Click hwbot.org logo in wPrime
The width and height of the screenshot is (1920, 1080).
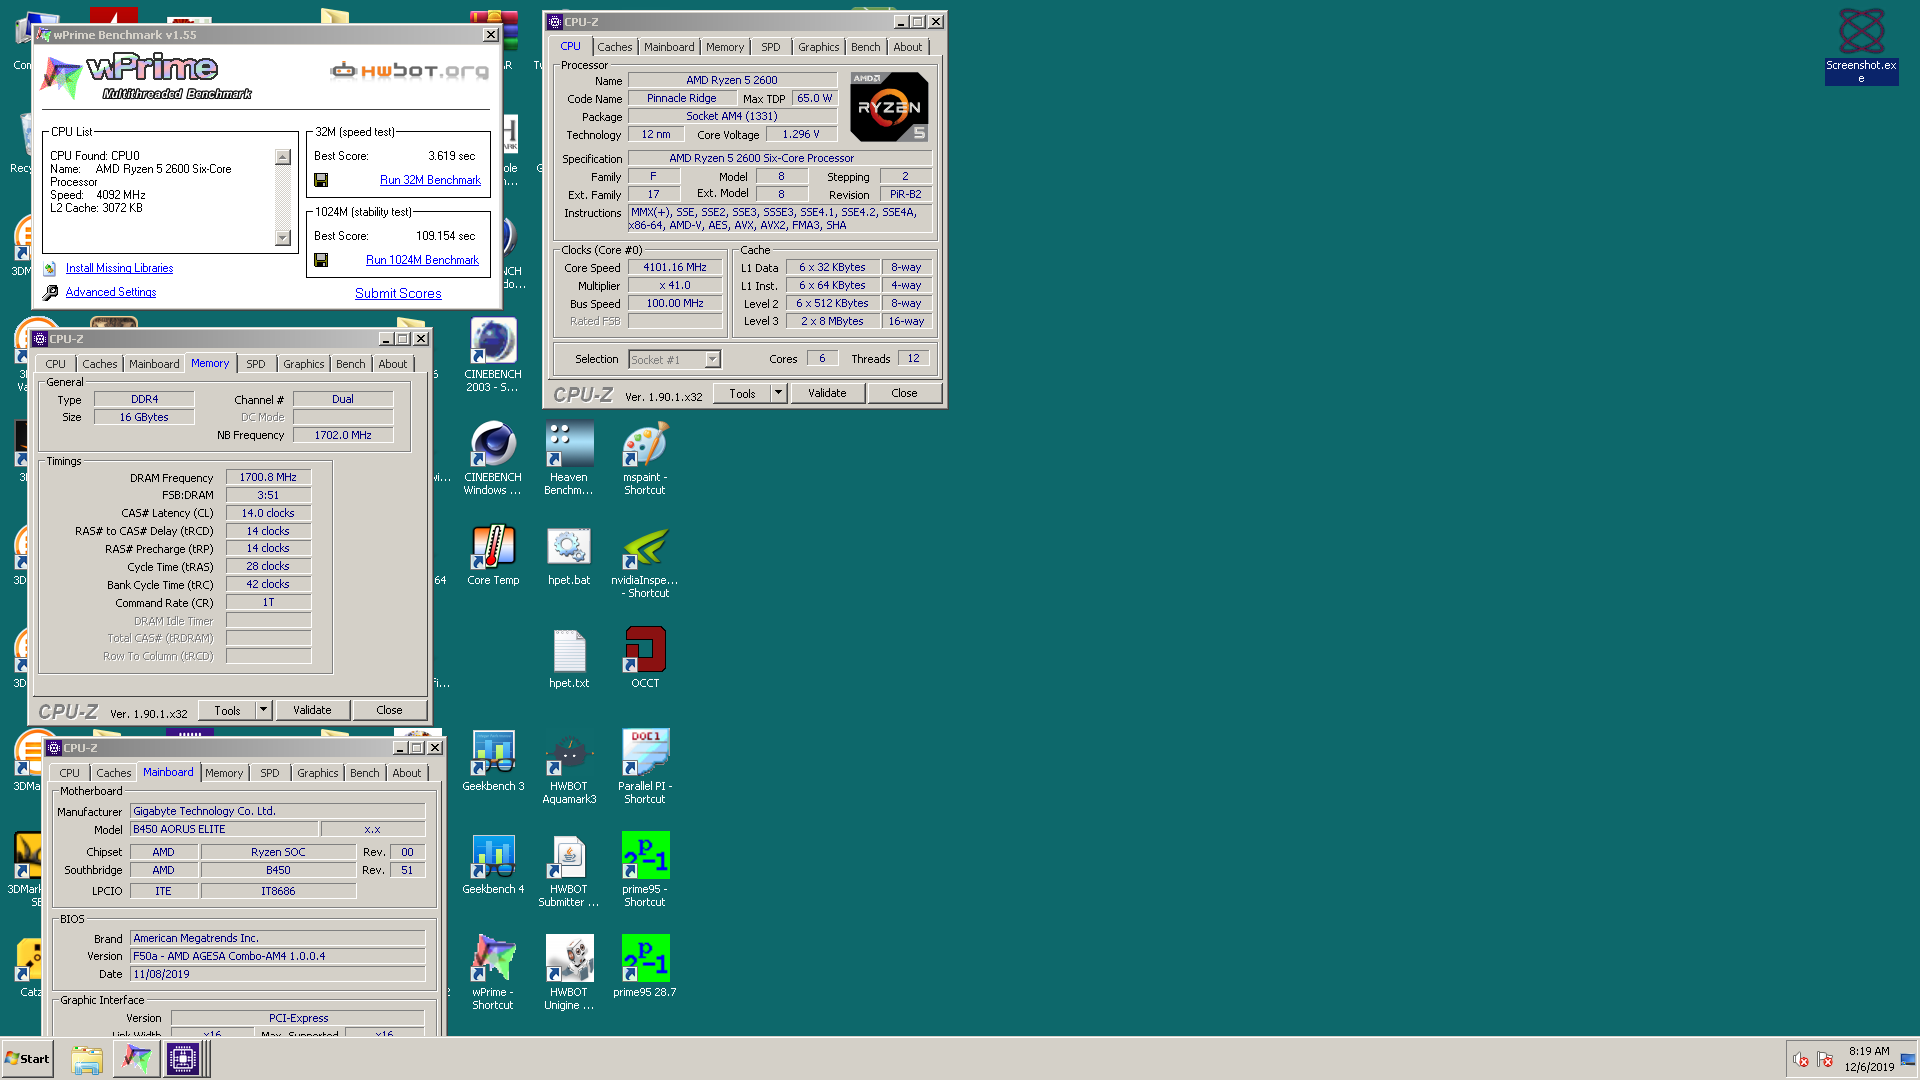pyautogui.click(x=410, y=70)
